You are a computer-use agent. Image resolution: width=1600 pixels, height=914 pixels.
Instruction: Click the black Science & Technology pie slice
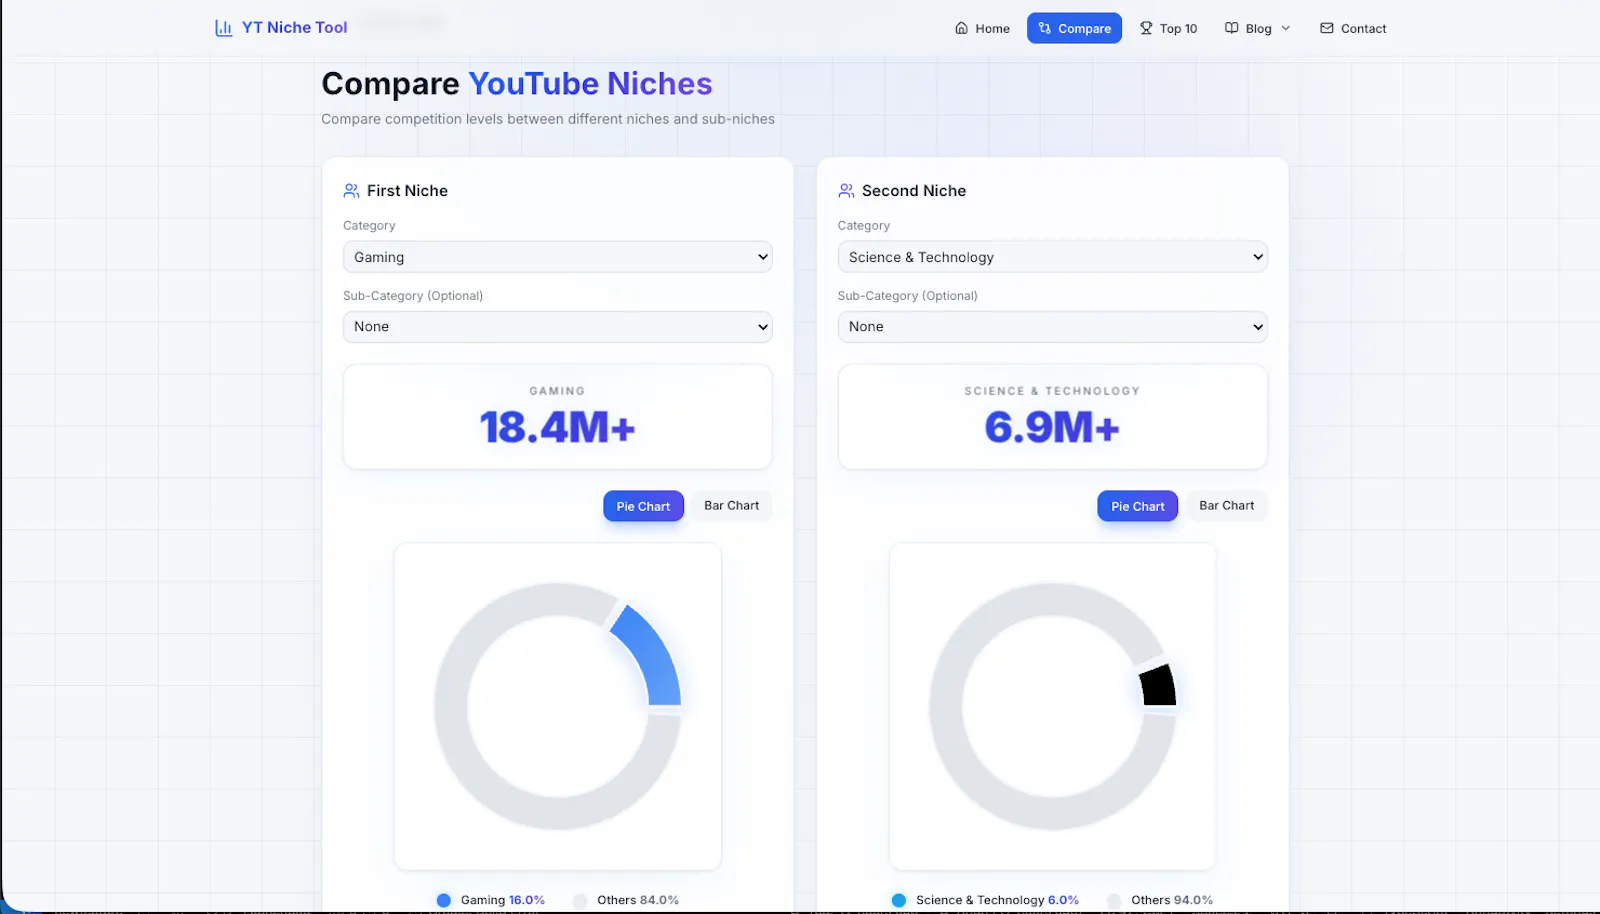(x=1159, y=686)
